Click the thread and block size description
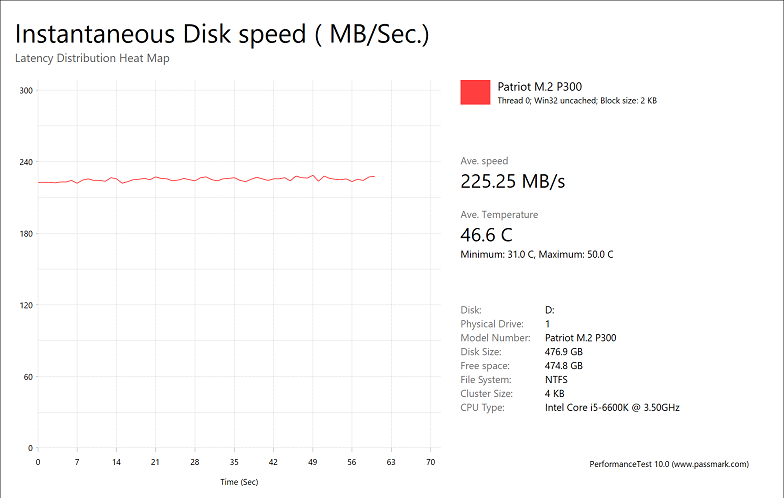This screenshot has width=784, height=498. [x=576, y=100]
